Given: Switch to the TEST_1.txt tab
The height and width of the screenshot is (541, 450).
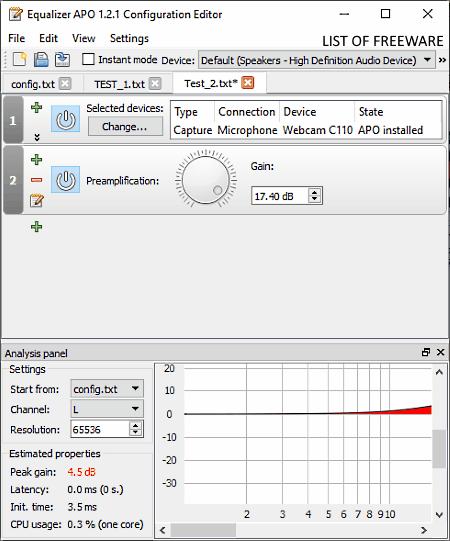Looking at the screenshot, I should [x=119, y=84].
